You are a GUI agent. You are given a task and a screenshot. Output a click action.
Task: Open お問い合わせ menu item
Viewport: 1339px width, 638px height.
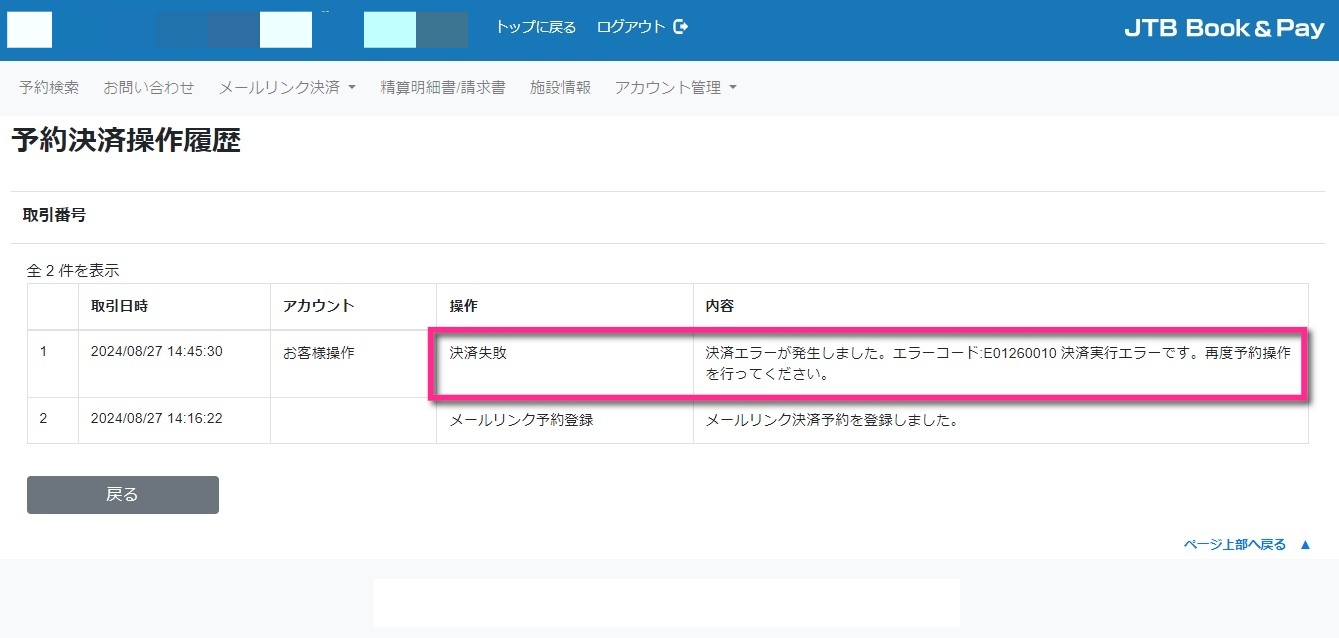pyautogui.click(x=149, y=88)
